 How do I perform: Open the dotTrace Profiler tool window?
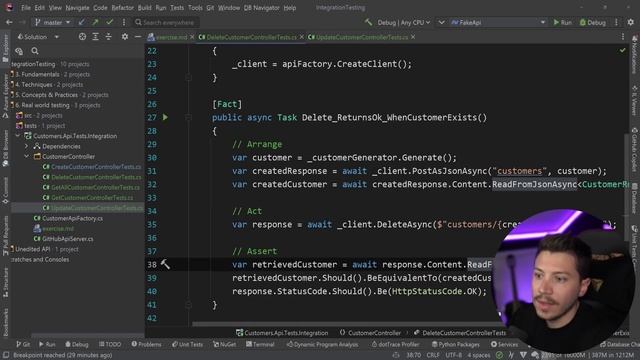[395, 344]
